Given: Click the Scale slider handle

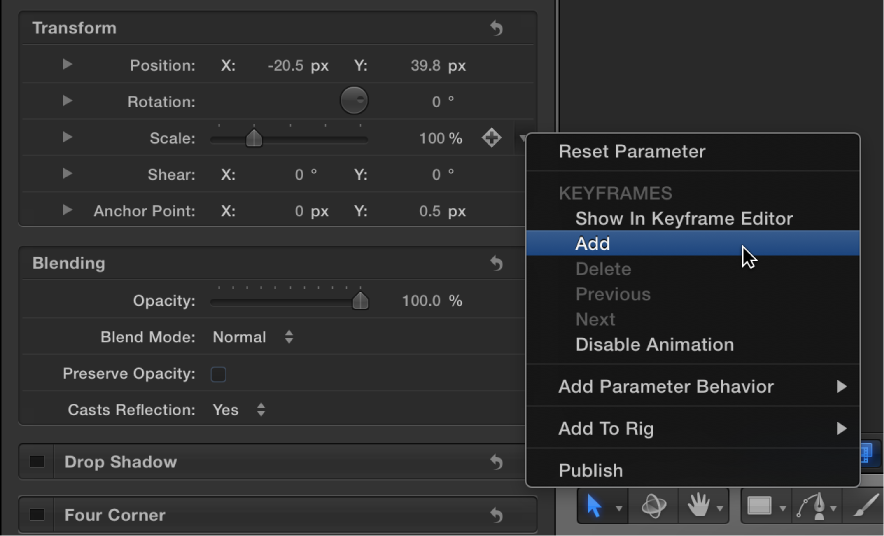Looking at the screenshot, I should (254, 138).
